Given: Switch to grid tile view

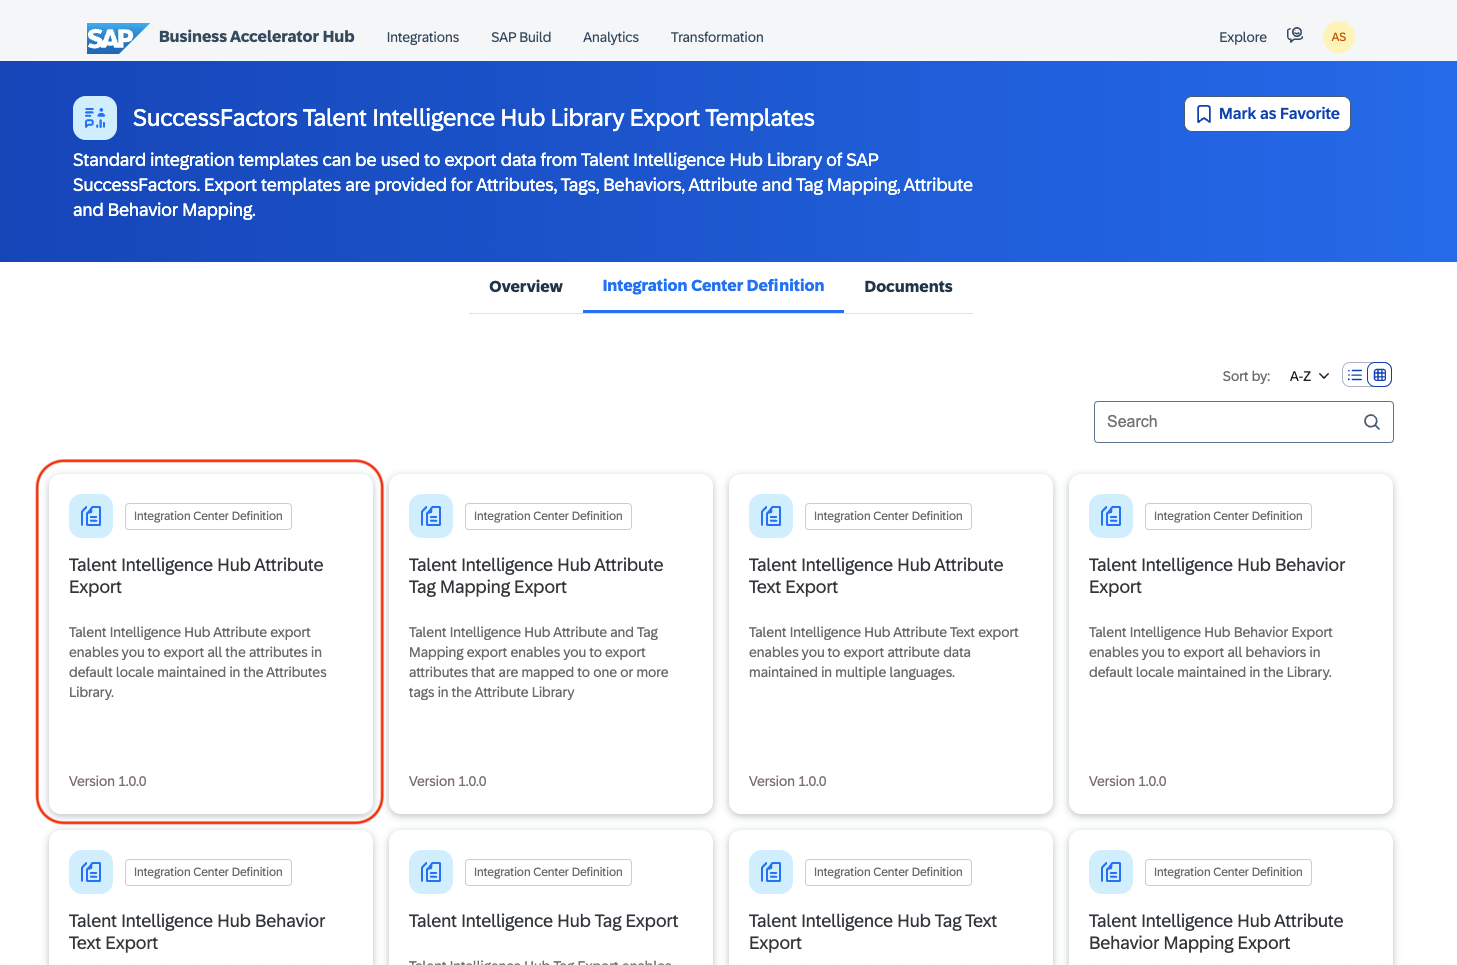Looking at the screenshot, I should 1380,375.
